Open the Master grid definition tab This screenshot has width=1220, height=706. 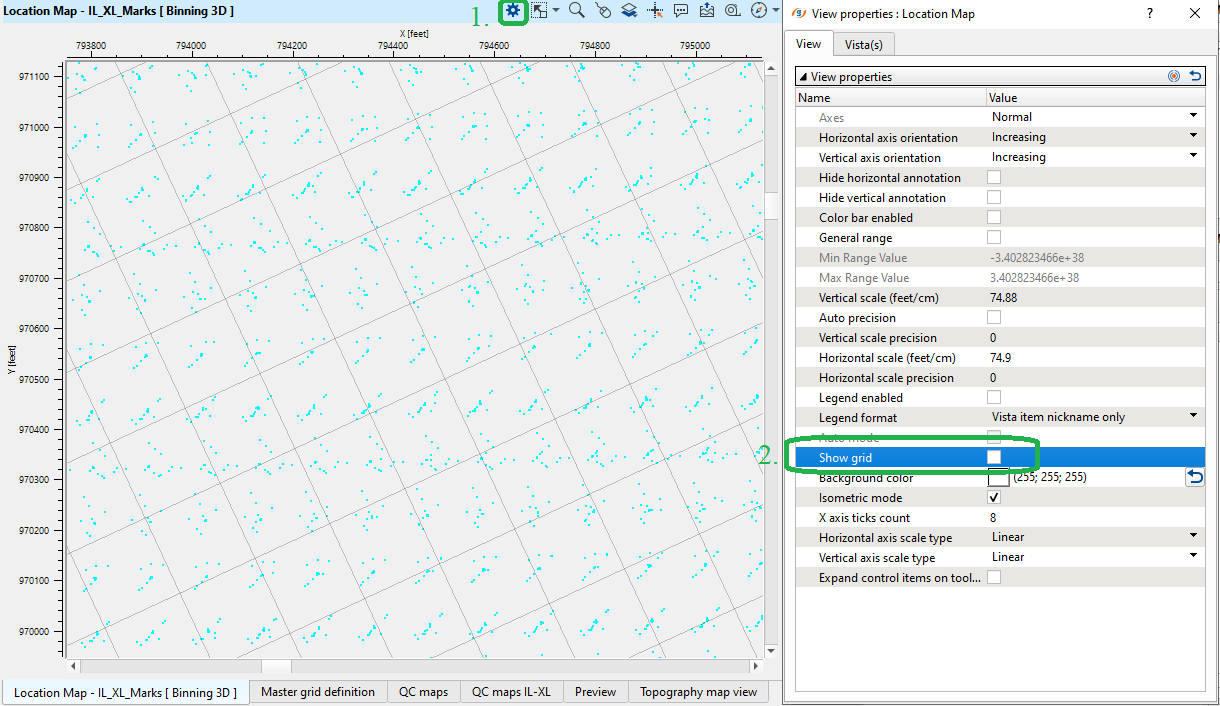pyautogui.click(x=318, y=692)
